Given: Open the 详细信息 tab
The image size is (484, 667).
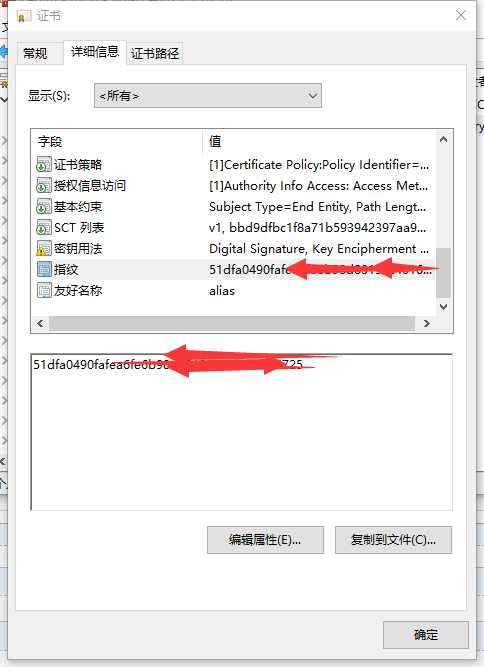Looking at the screenshot, I should pyautogui.click(x=95, y=52).
